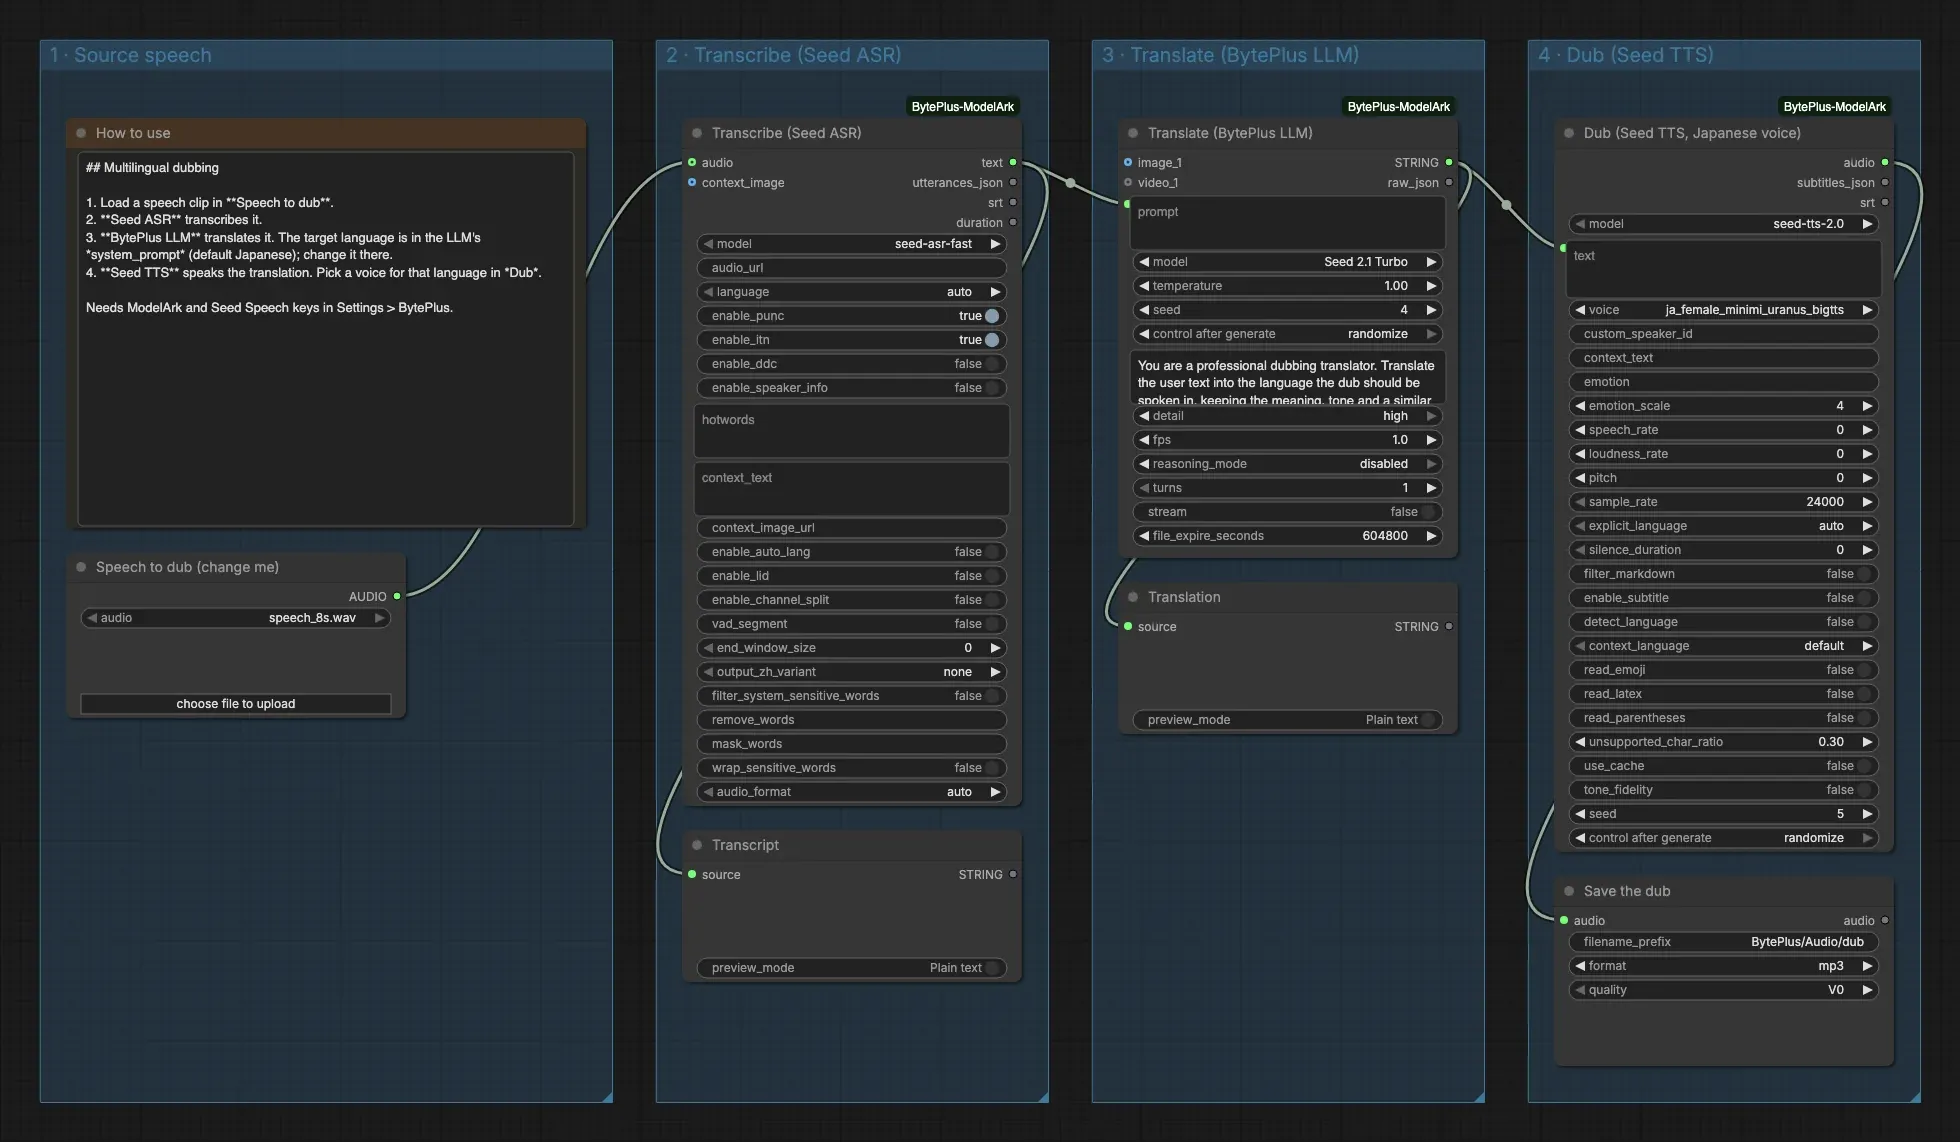Click BytePlus-ModelArk badge above Translate node
1960x1142 pixels.
coord(1398,107)
